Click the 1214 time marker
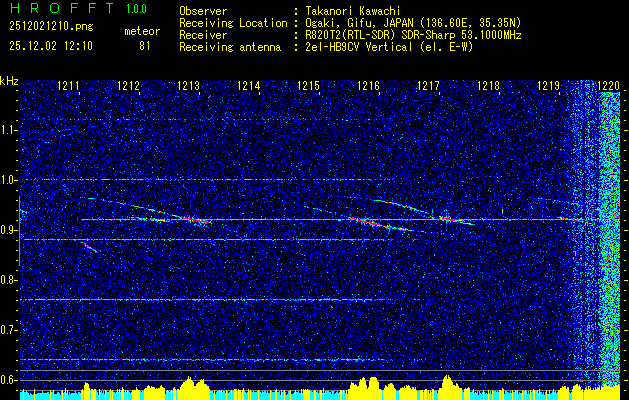The width and height of the screenshot is (629, 400). tap(249, 85)
